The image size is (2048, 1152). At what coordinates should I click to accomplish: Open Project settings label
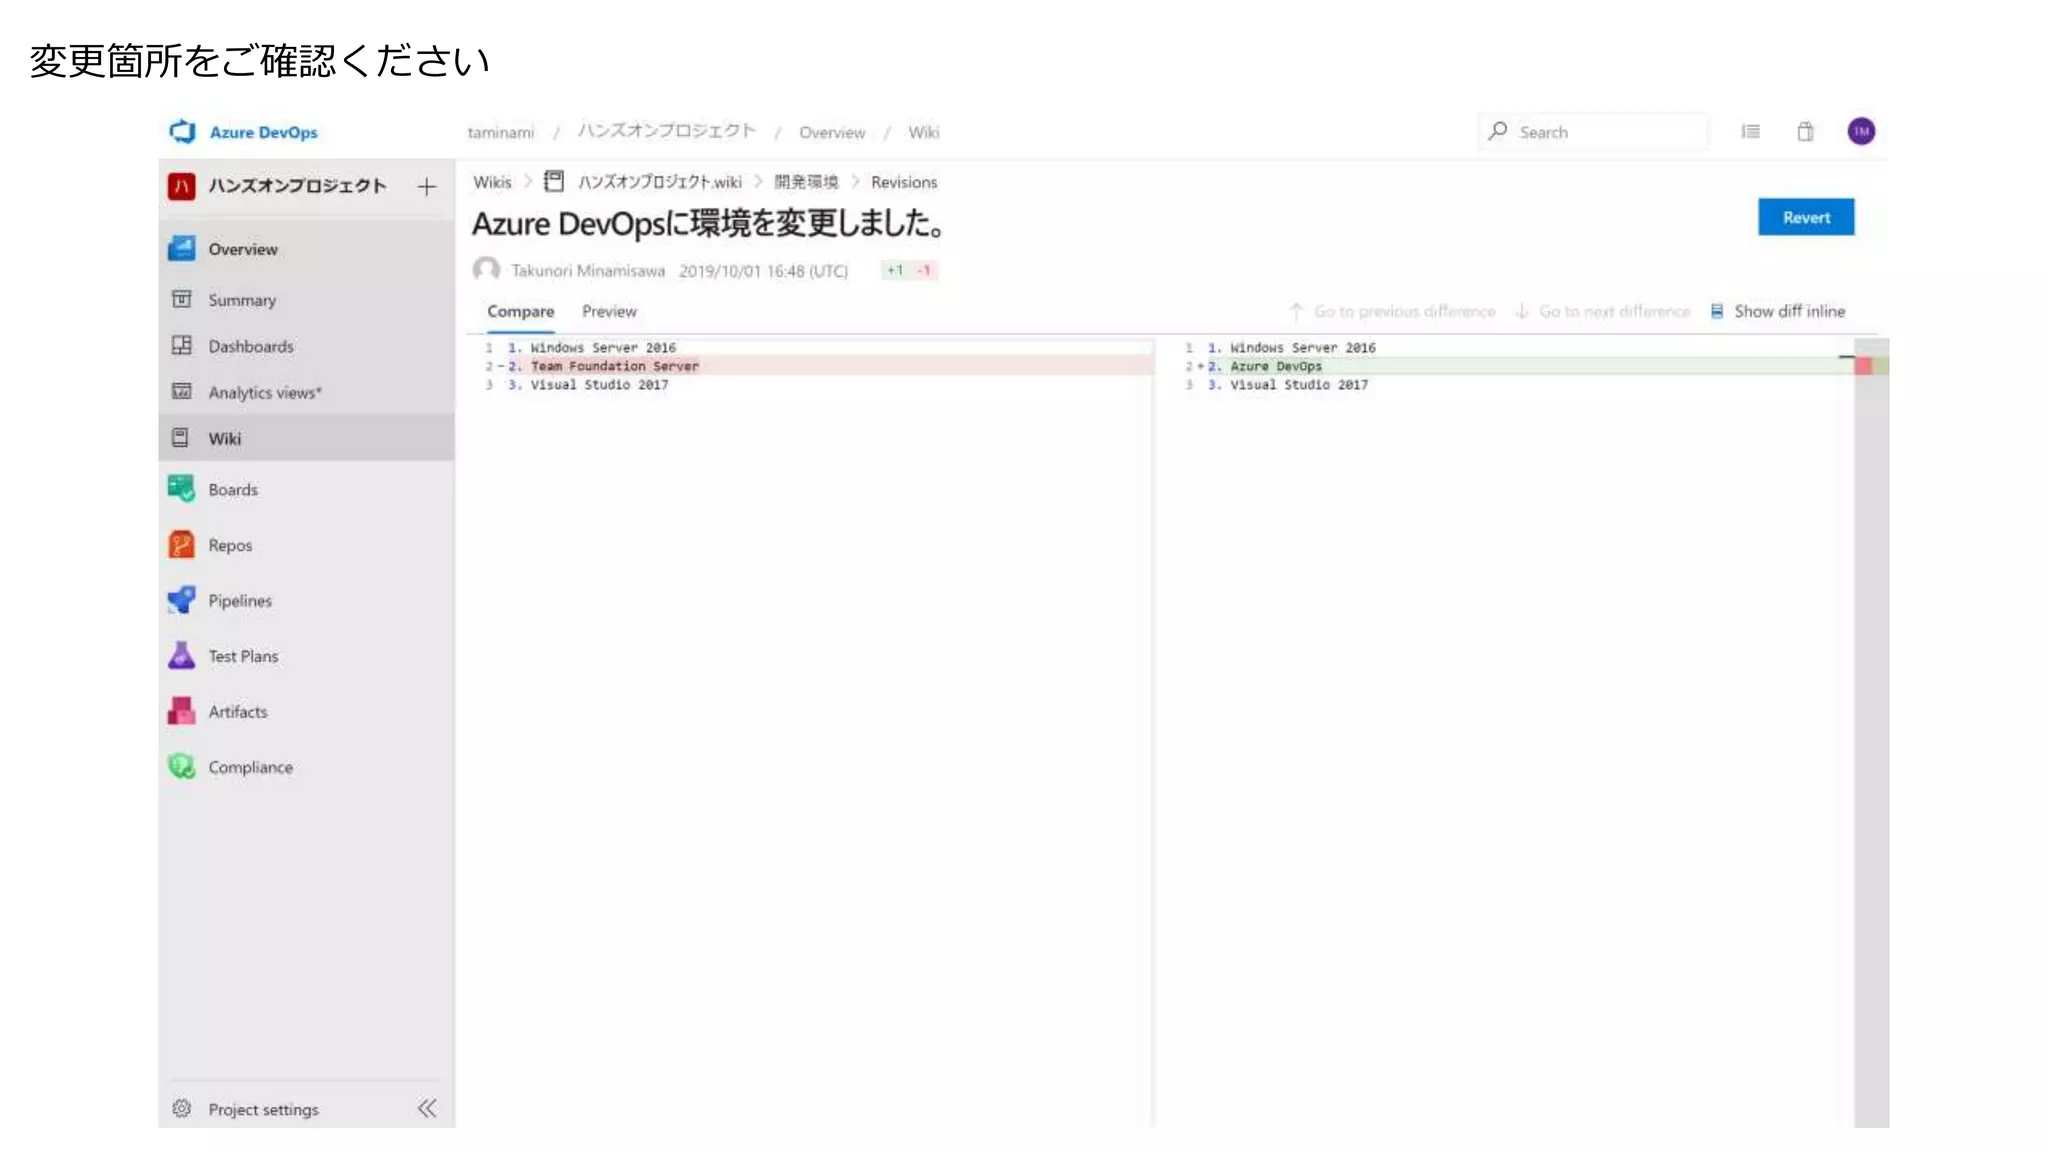[263, 1109]
